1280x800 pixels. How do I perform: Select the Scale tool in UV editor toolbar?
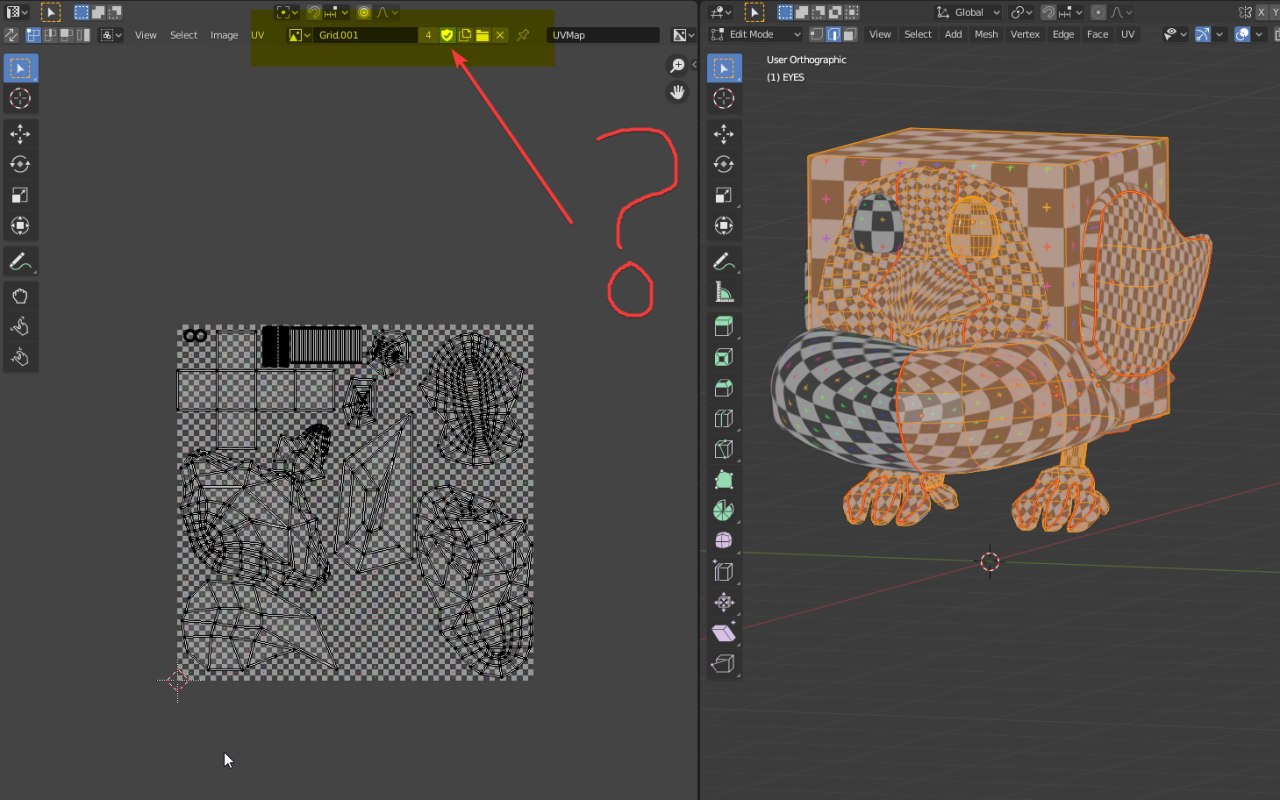pos(20,195)
